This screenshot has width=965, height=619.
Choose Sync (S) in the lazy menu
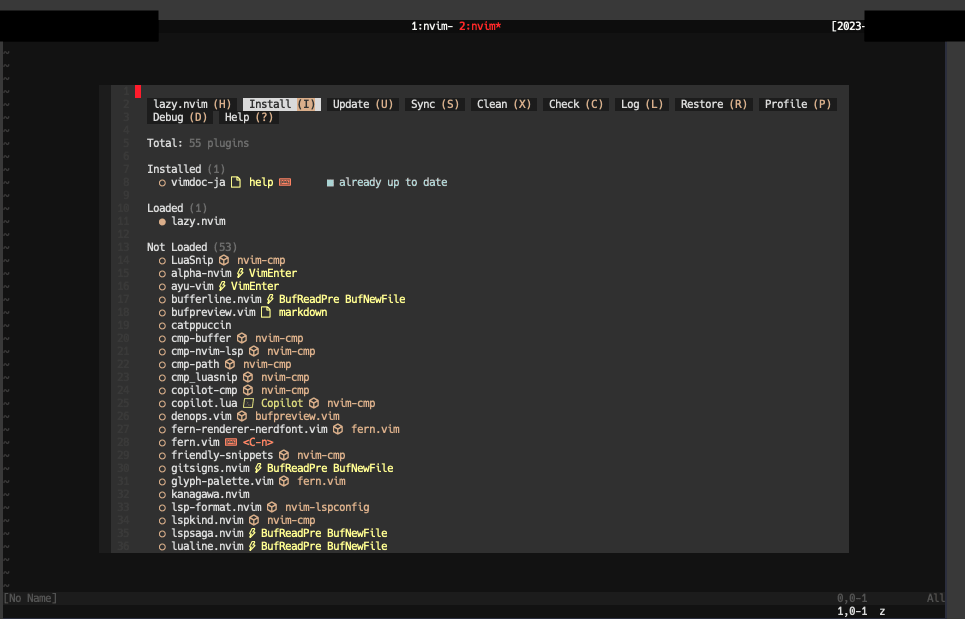[x=434, y=104]
